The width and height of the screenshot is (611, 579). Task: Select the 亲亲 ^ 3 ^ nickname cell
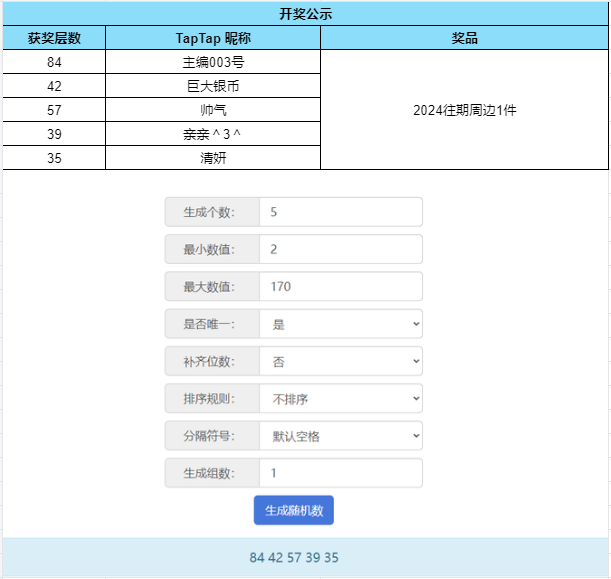(x=213, y=134)
